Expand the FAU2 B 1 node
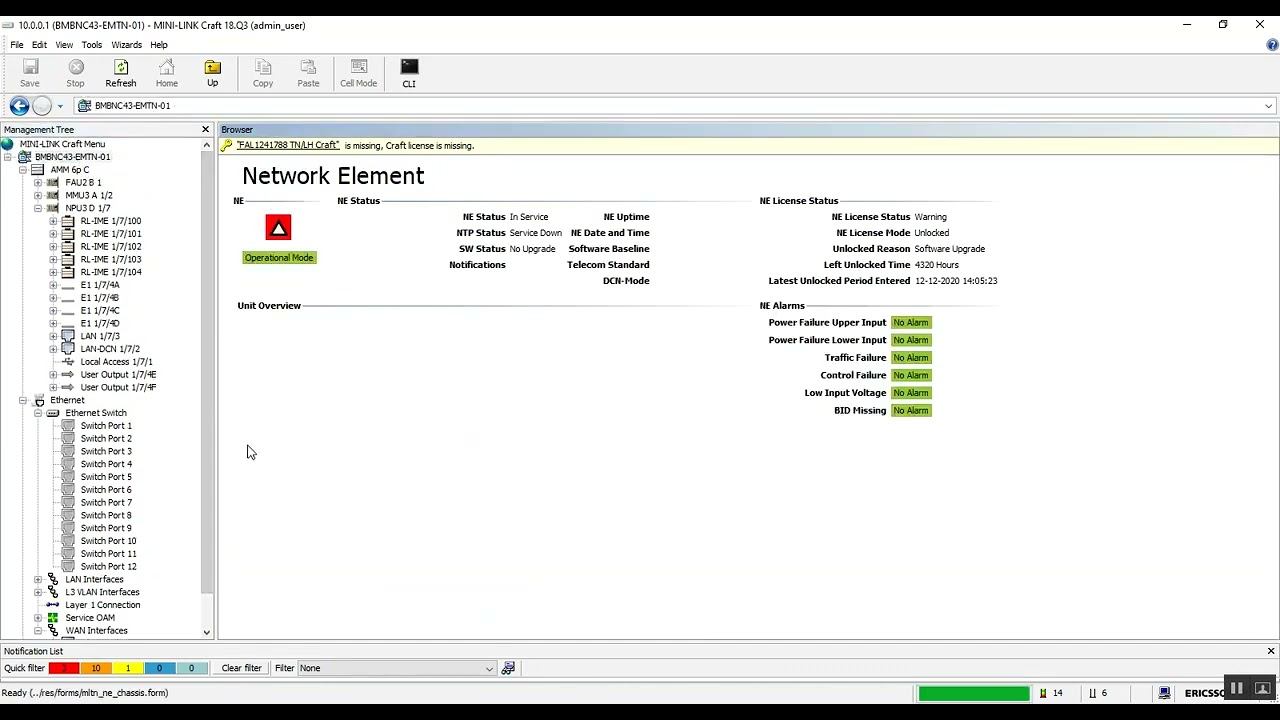This screenshot has width=1280, height=720. 38,183
